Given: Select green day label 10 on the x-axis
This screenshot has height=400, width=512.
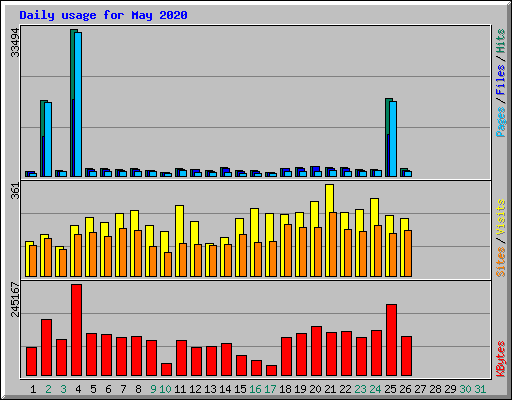Looking at the screenshot, I should 165,389.
